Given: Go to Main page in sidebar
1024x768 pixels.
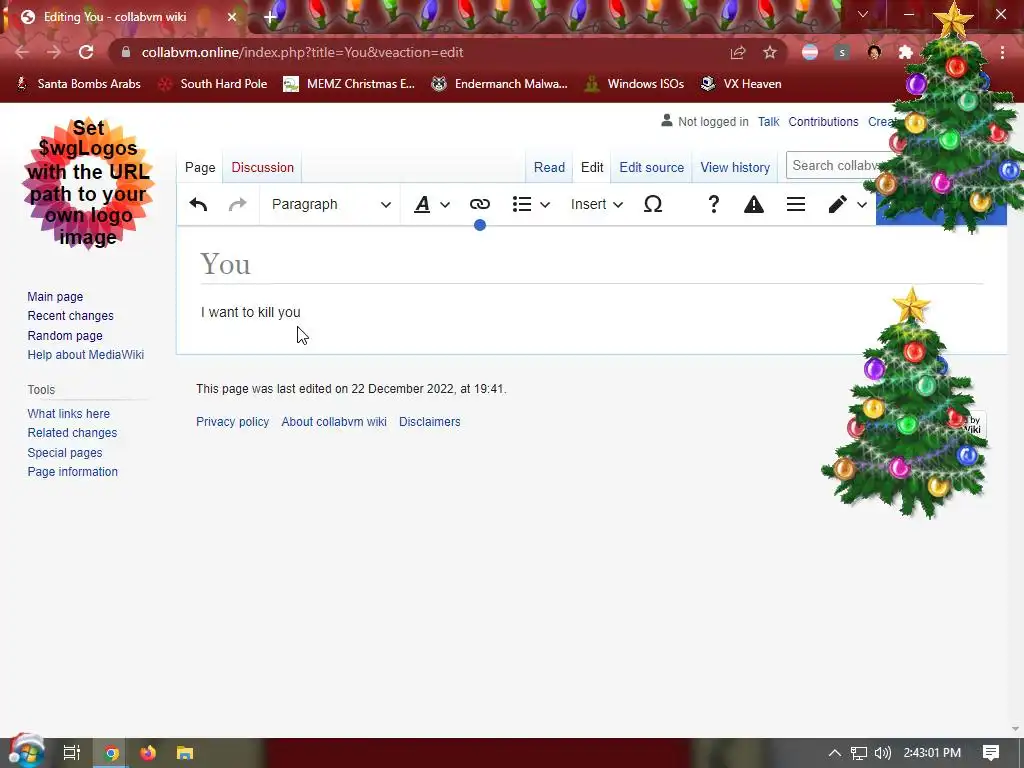Looking at the screenshot, I should [55, 296].
